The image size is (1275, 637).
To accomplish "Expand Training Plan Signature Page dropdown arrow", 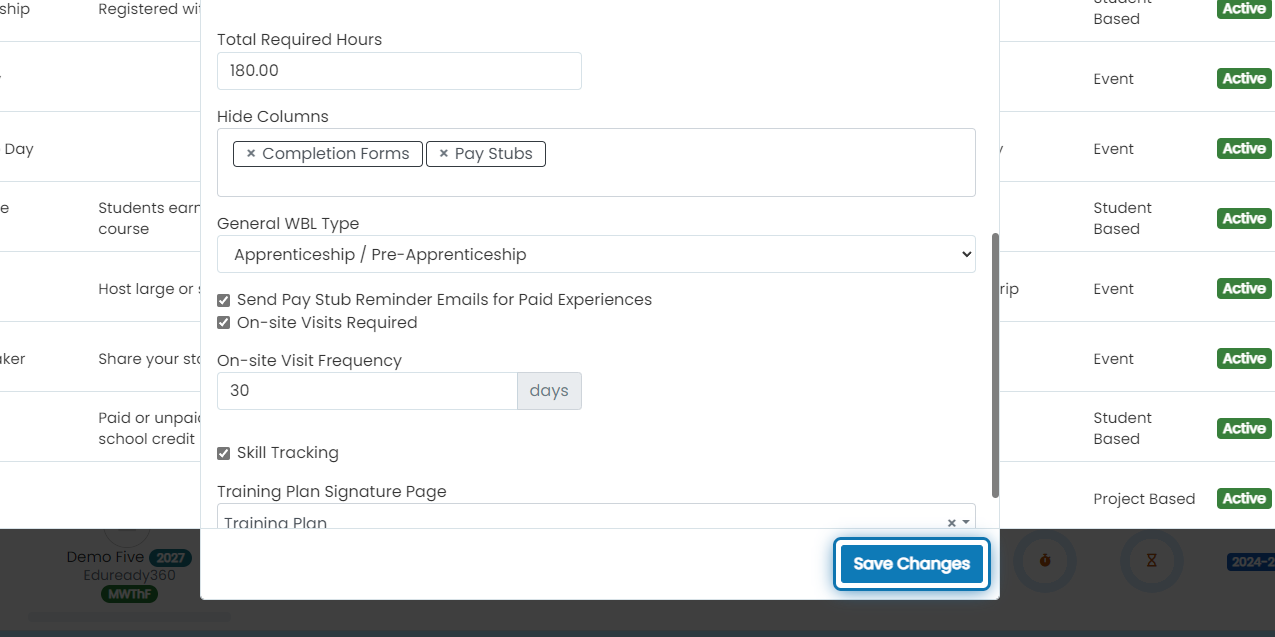I will pos(966,523).
